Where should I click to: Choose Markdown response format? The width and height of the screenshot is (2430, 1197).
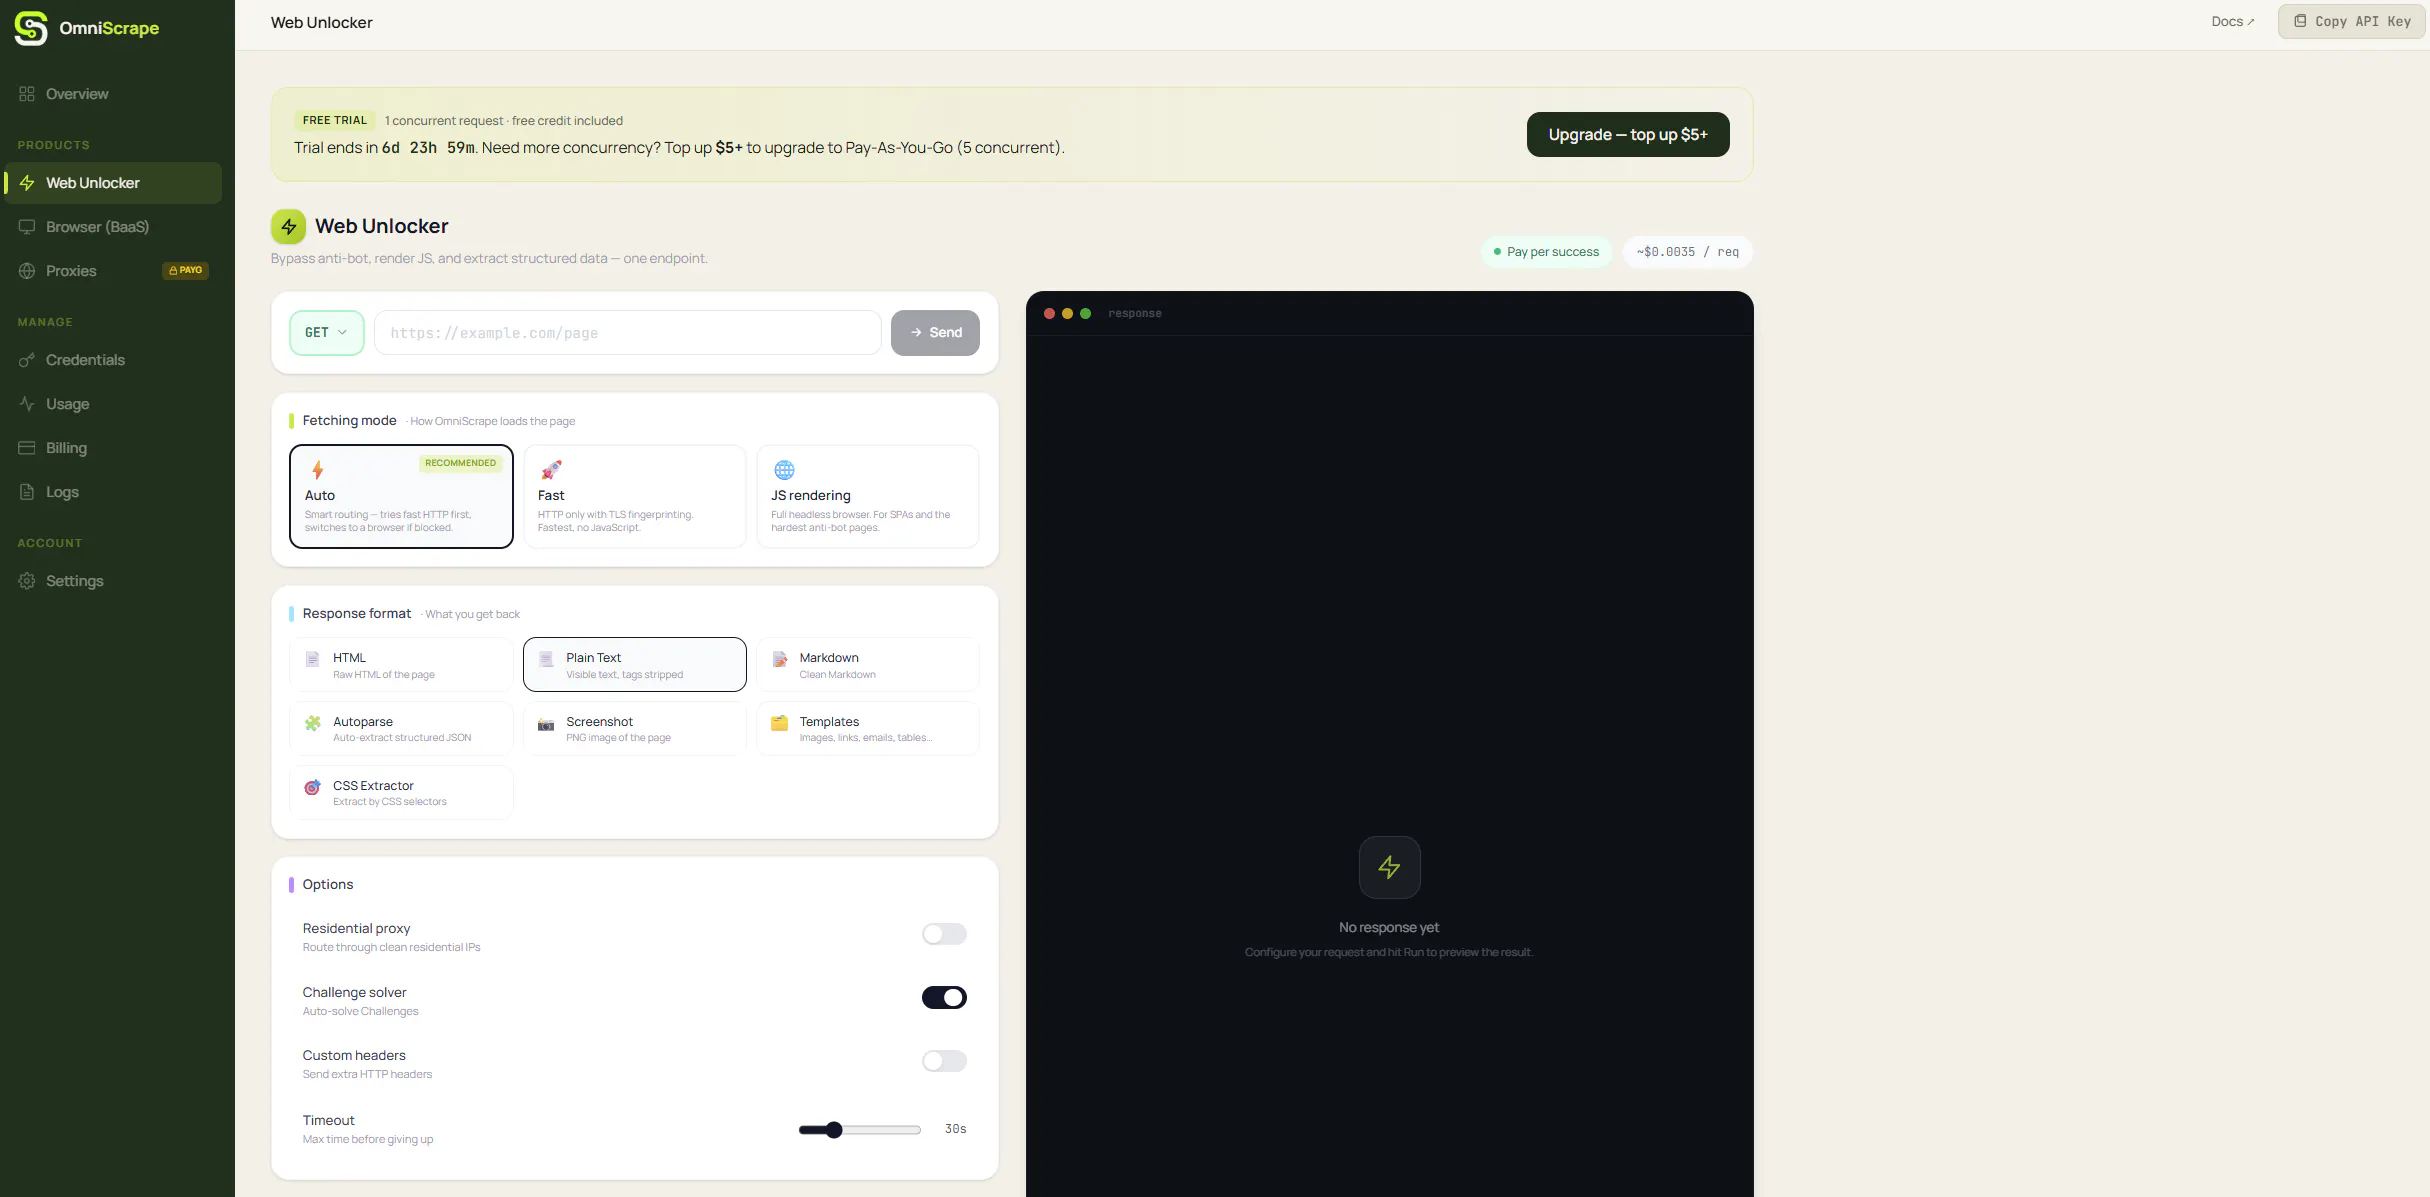coord(867,664)
